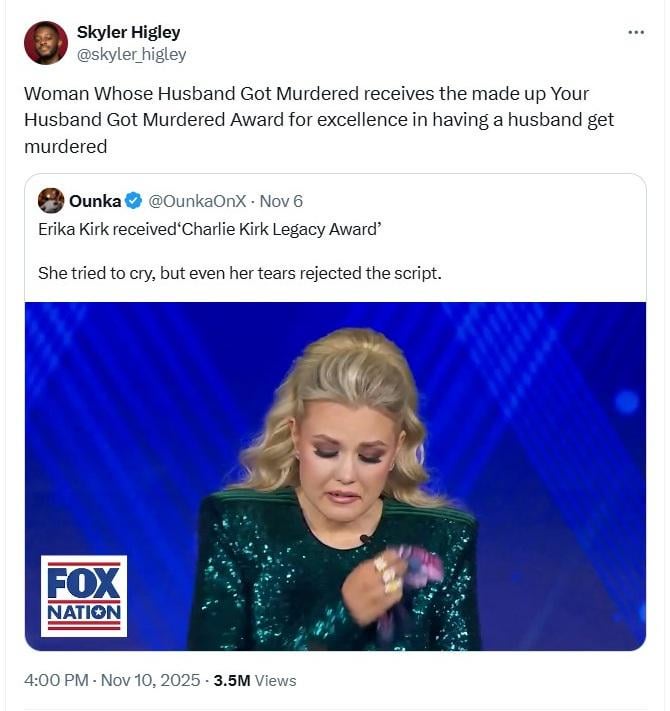The height and width of the screenshot is (711, 670).
Task: Click the post text starting 'Woman Whose Husband'
Action: [x=306, y=94]
